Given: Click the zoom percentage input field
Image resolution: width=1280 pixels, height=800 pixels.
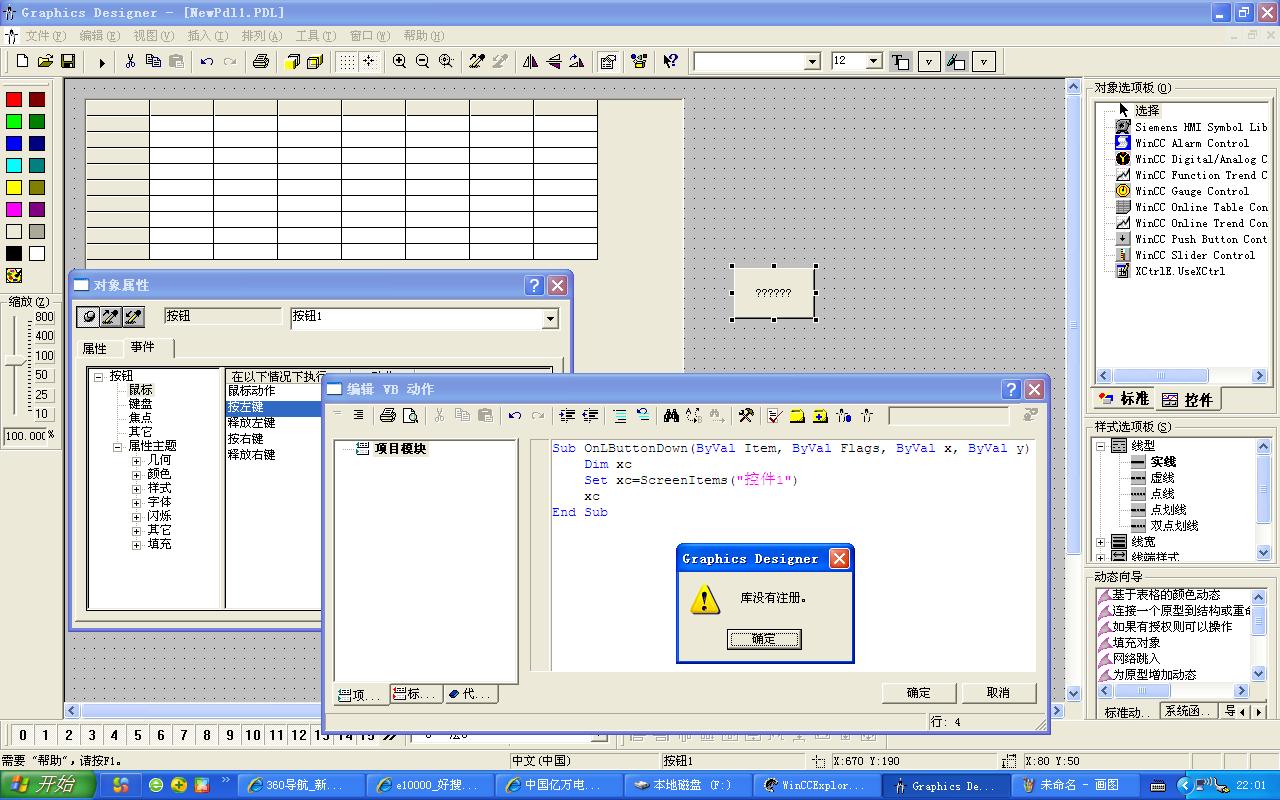Looking at the screenshot, I should (25, 435).
